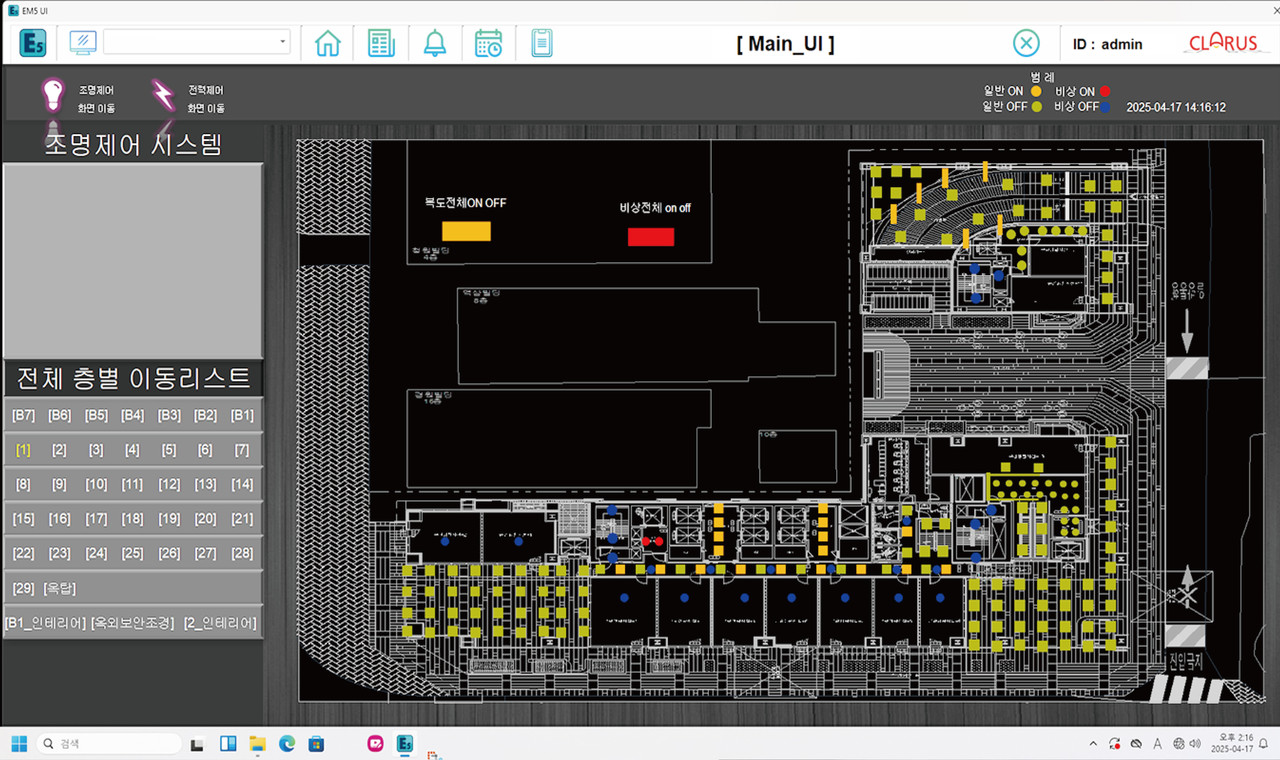Image resolution: width=1280 pixels, height=760 pixels.
Task: Go to the [옥탑] rooftop floor
Action: coord(60,588)
